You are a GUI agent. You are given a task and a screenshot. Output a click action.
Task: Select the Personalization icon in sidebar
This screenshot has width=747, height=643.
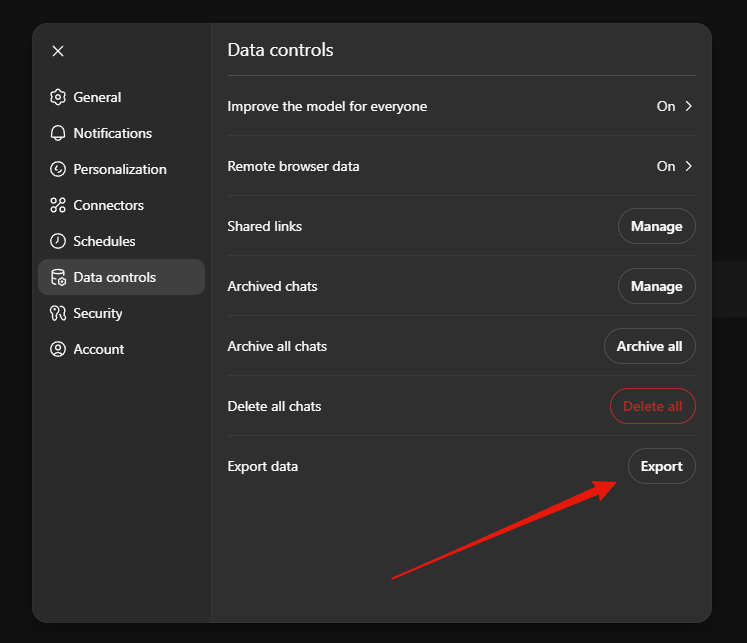pyautogui.click(x=57, y=169)
